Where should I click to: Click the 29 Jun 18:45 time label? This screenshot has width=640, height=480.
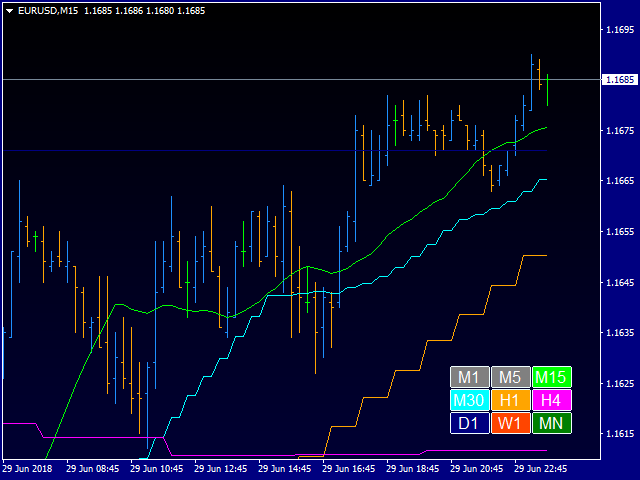coord(413,469)
